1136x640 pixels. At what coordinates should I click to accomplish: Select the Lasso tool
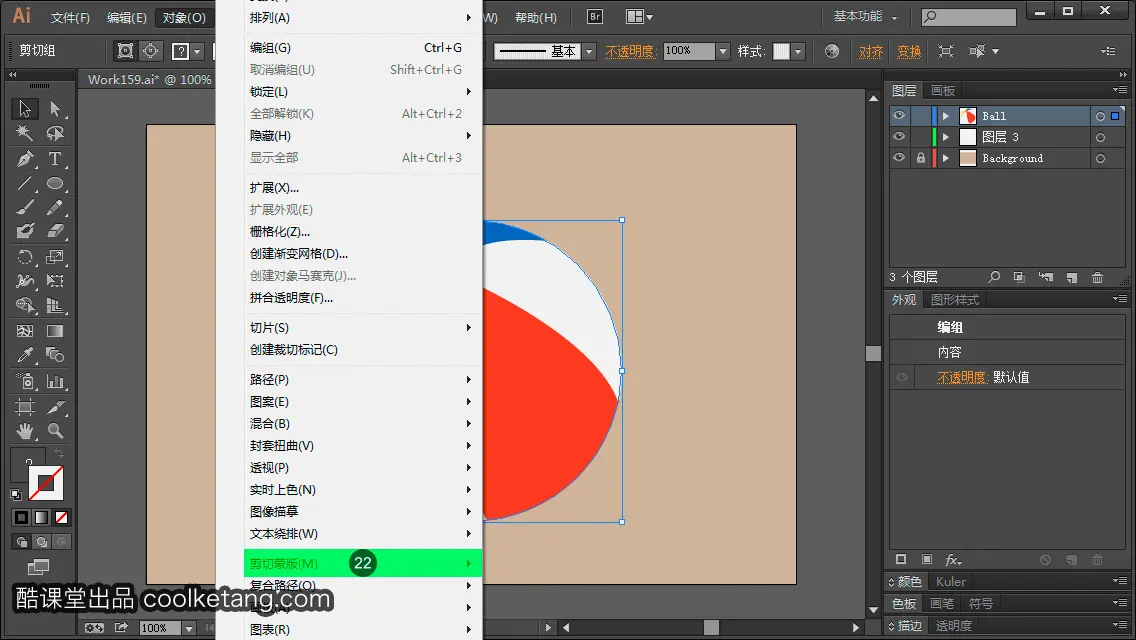click(x=55, y=133)
